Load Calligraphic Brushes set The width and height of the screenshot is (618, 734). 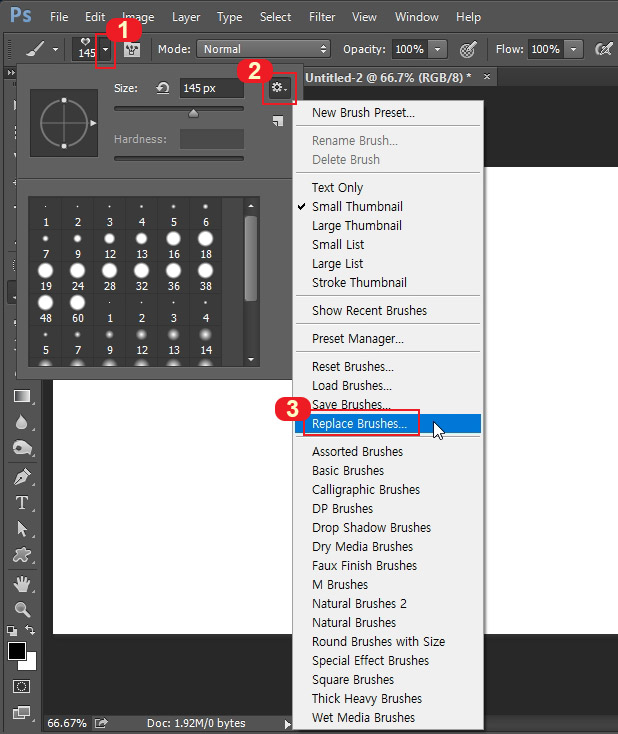(x=388, y=490)
